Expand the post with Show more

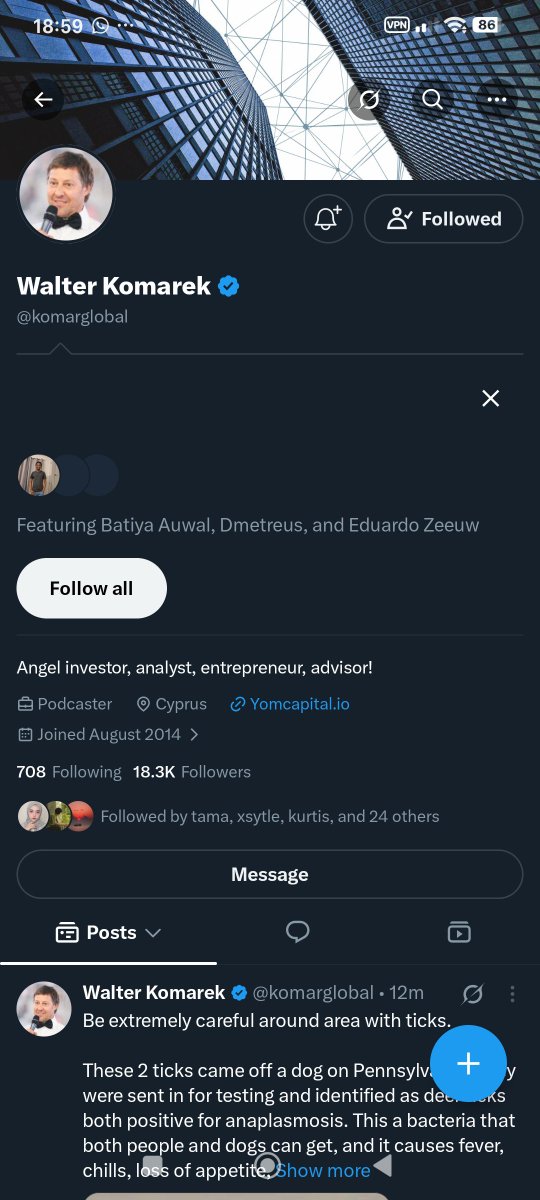click(322, 1169)
